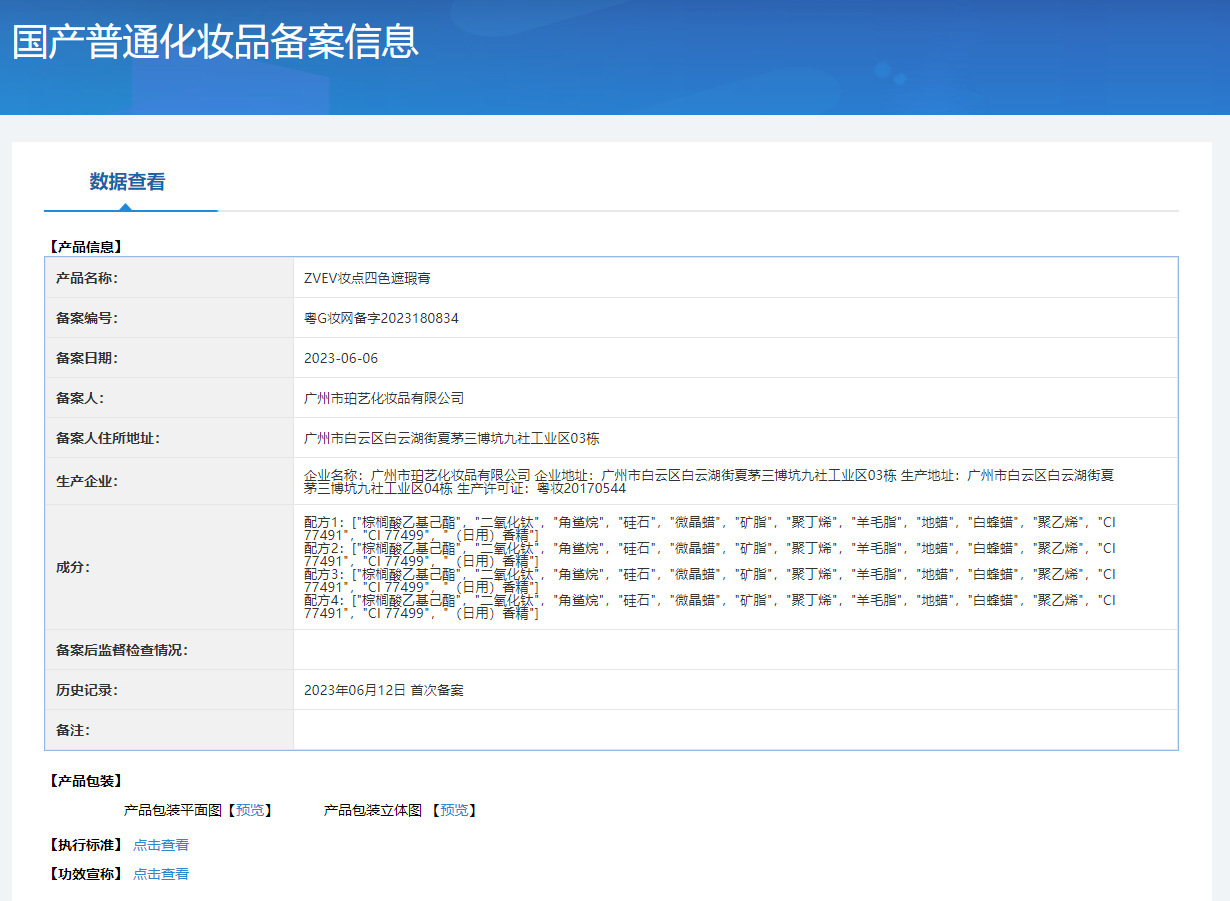
Task: Click the 成分 row label
Action: coord(73,567)
